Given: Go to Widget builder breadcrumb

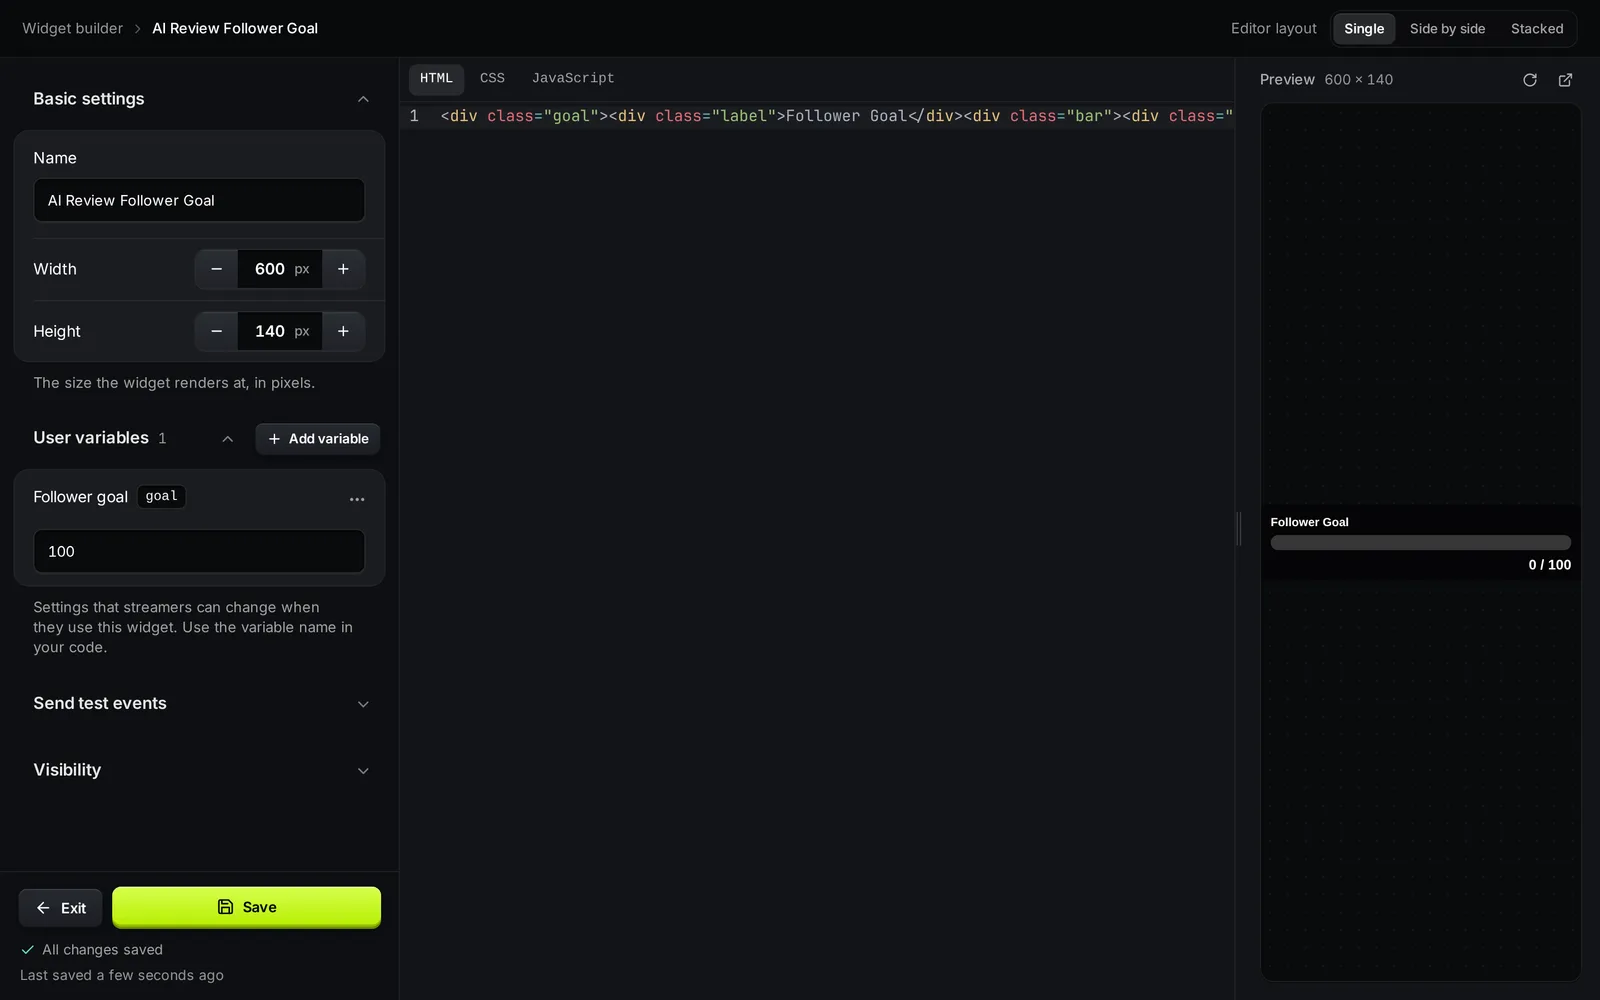Looking at the screenshot, I should tap(73, 29).
